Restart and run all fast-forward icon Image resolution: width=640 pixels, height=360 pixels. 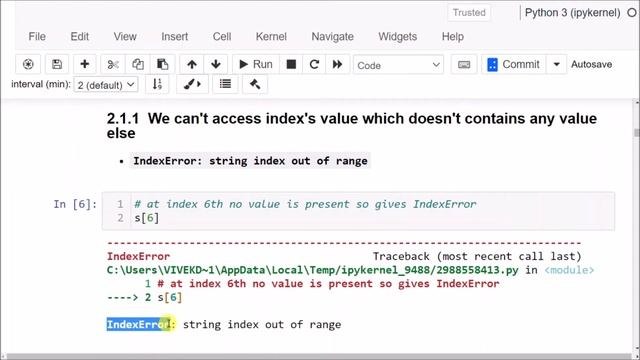[337, 64]
